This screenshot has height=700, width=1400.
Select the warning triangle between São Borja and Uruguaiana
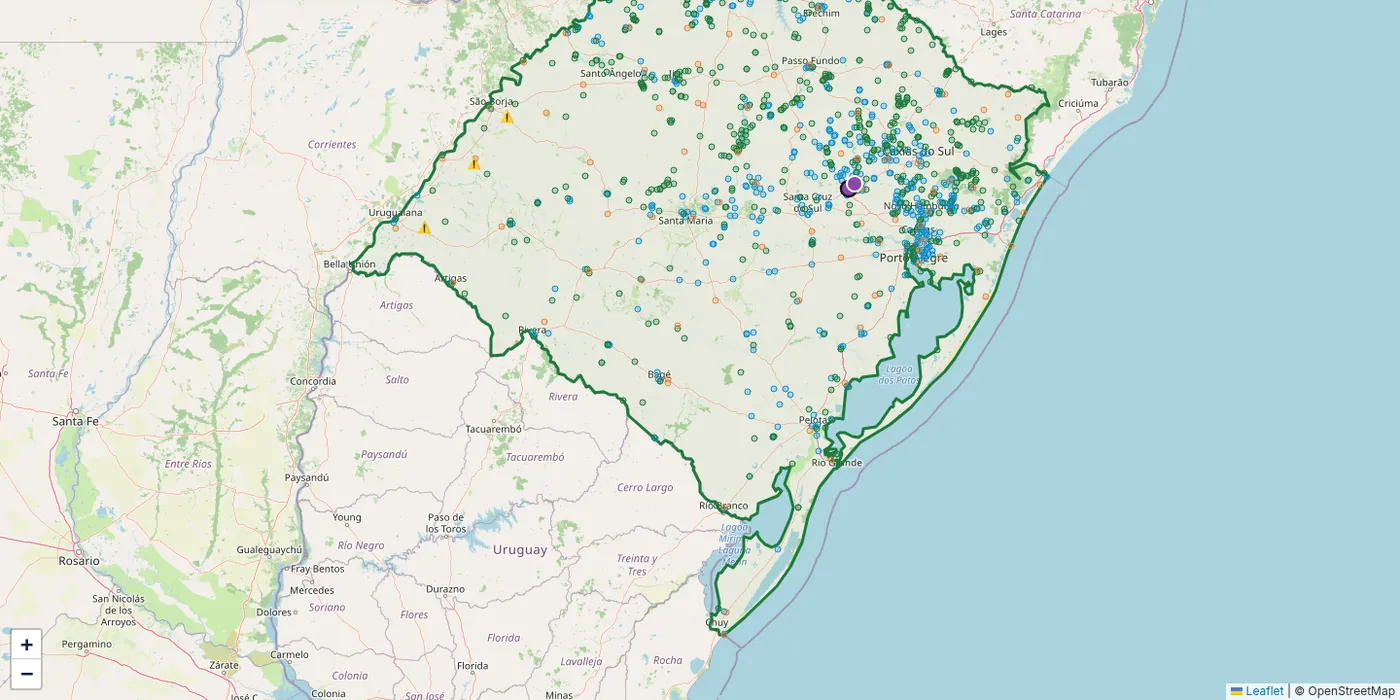pyautogui.click(x=474, y=162)
